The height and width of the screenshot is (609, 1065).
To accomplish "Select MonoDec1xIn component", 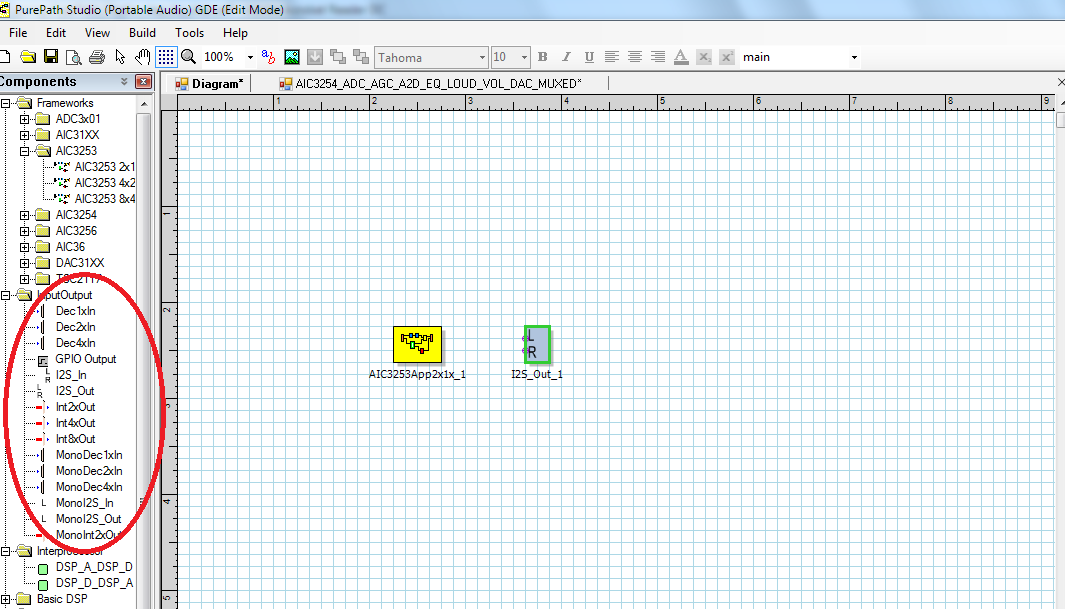I will click(x=89, y=455).
